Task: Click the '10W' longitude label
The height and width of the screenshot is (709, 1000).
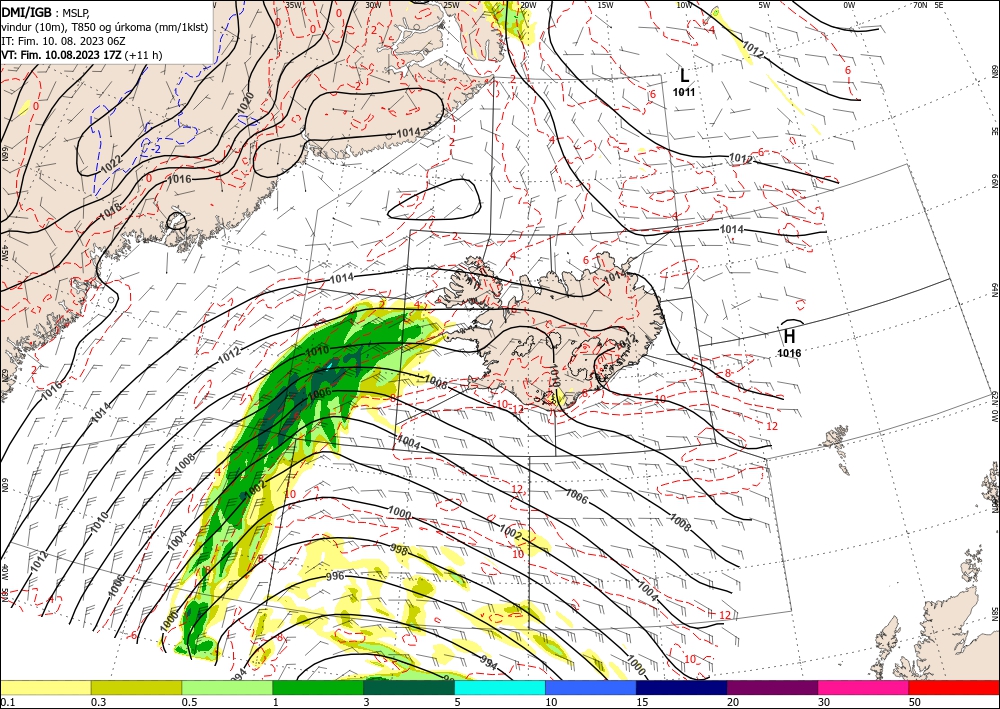Action: coord(684,4)
